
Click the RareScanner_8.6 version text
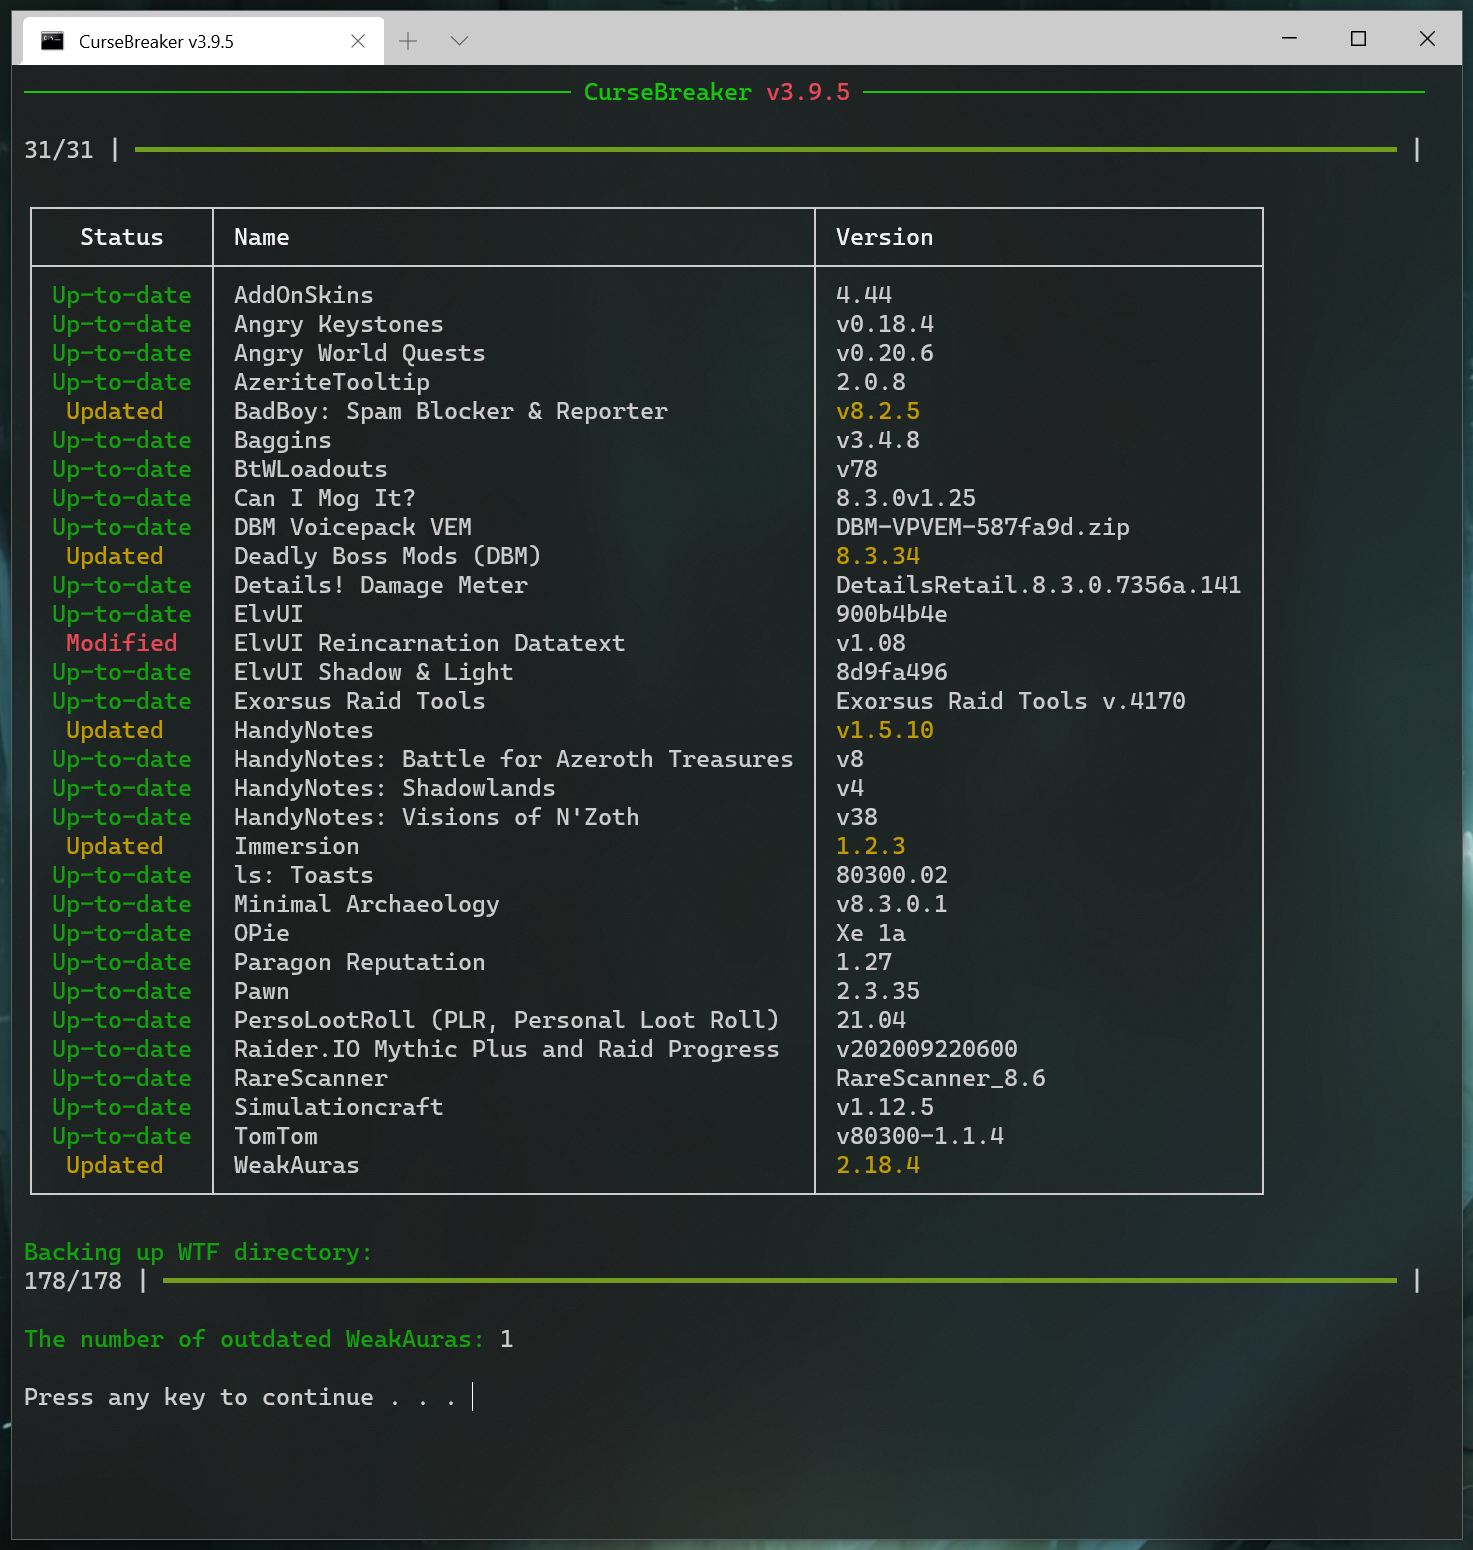click(941, 1078)
